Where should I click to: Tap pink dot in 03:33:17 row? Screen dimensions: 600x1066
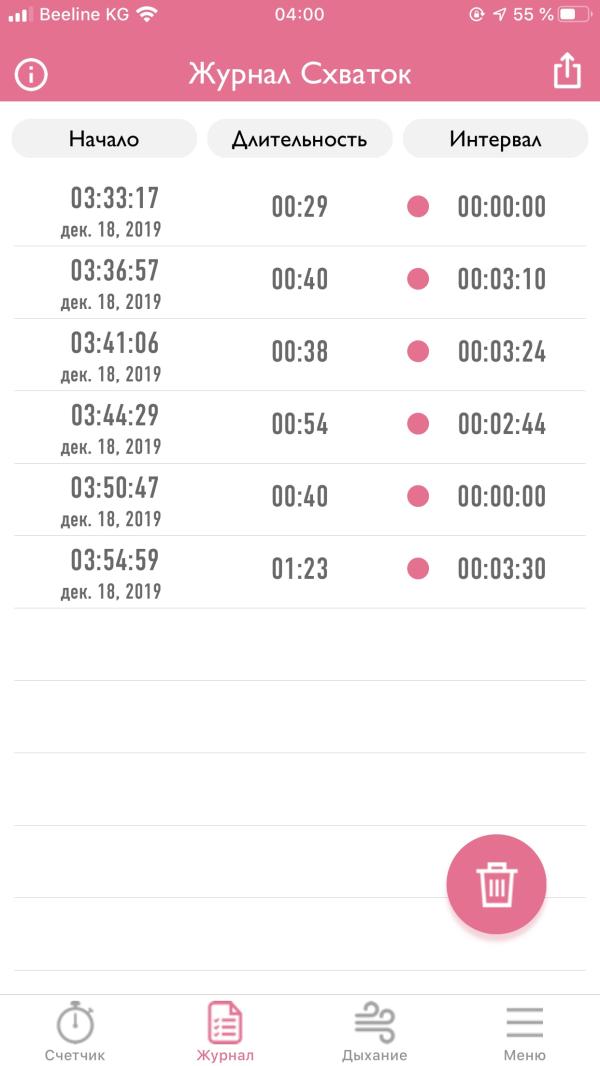click(418, 207)
